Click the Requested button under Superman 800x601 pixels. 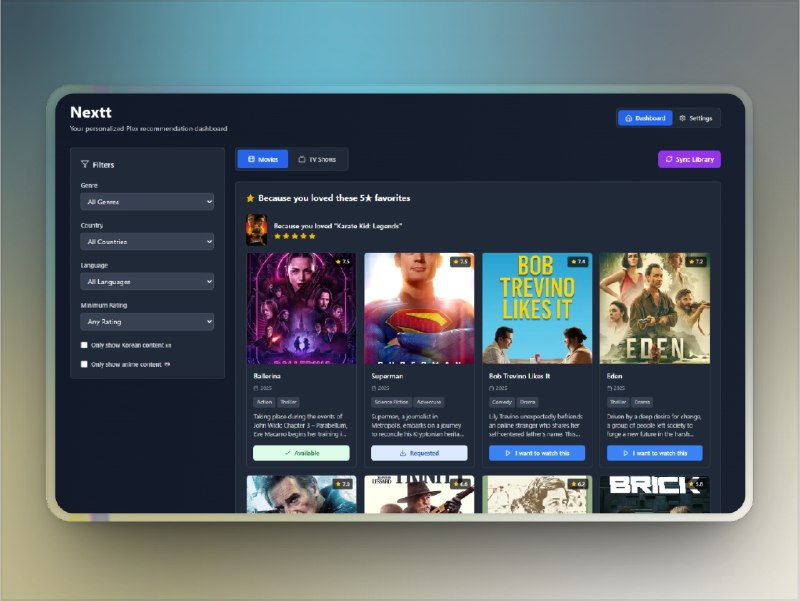[x=419, y=453]
